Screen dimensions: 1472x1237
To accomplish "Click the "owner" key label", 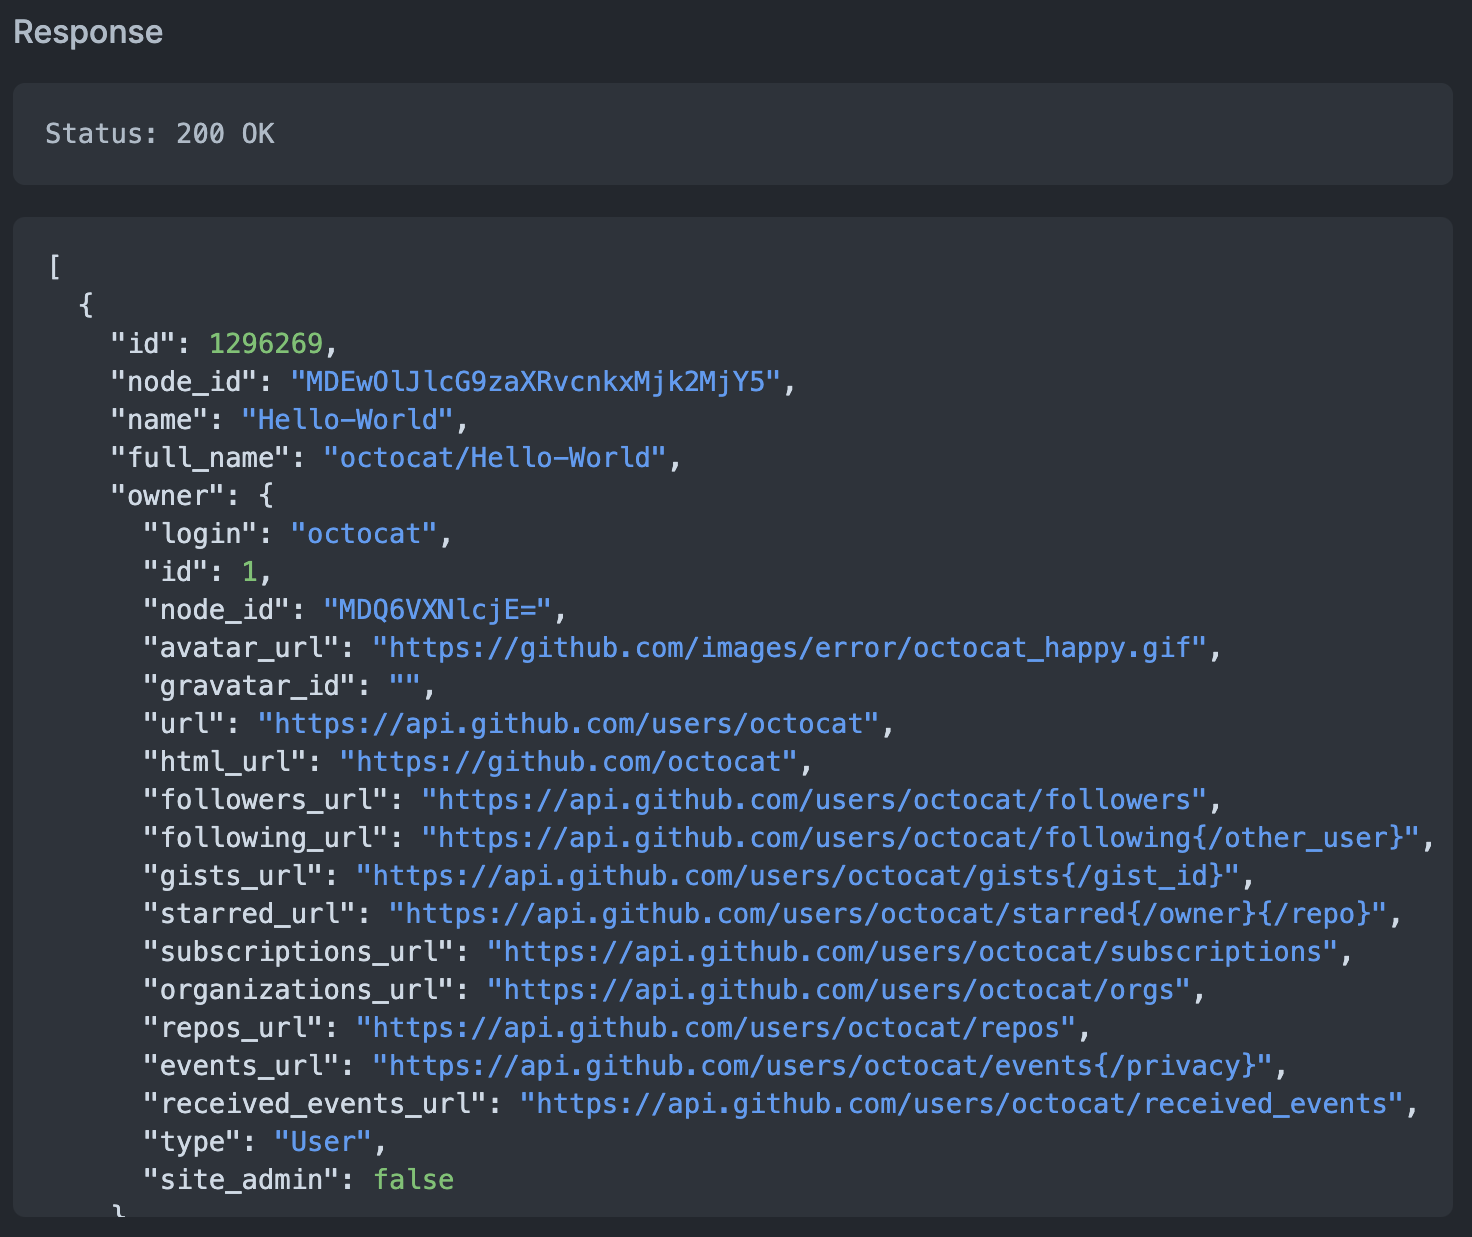I will 168,496.
